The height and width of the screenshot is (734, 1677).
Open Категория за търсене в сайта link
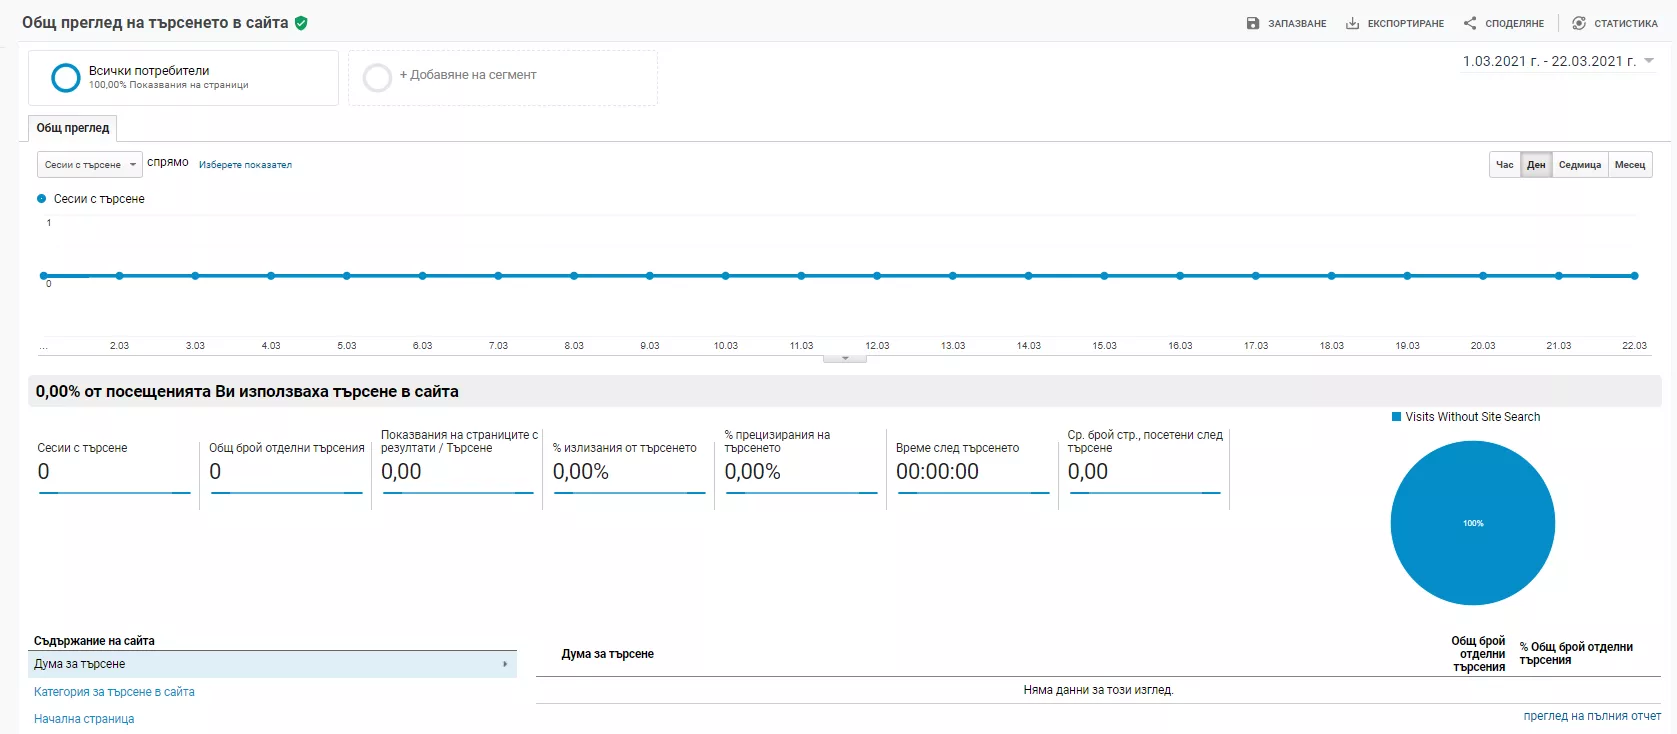114,692
